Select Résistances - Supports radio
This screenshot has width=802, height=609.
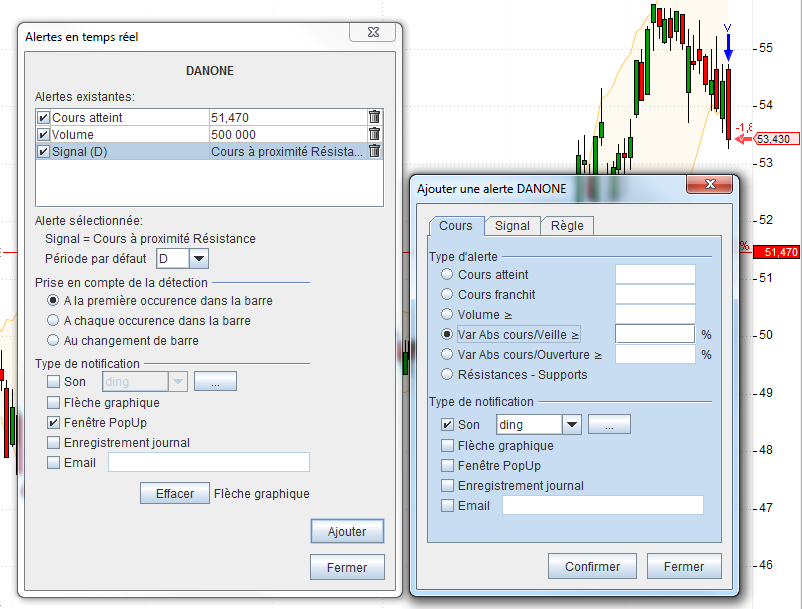(x=447, y=374)
